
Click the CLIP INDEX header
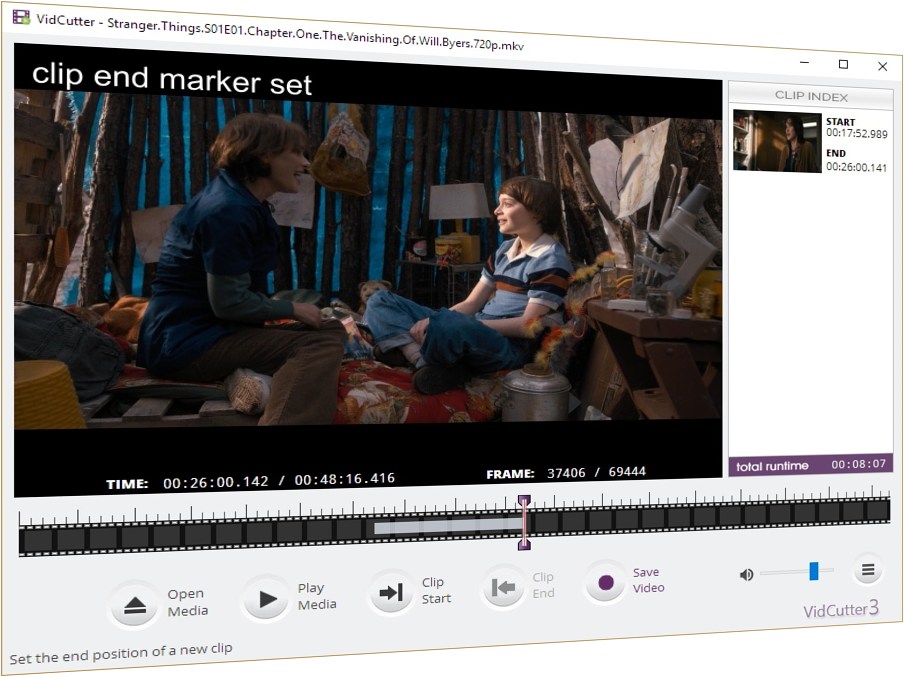(811, 96)
